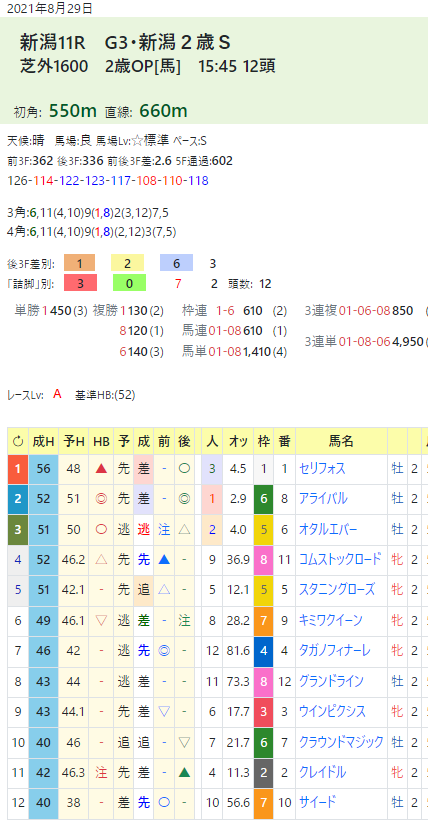Screen dimensions: 428x827
Task: Click blue 後3F差別 box showing 6
Action: (176, 263)
